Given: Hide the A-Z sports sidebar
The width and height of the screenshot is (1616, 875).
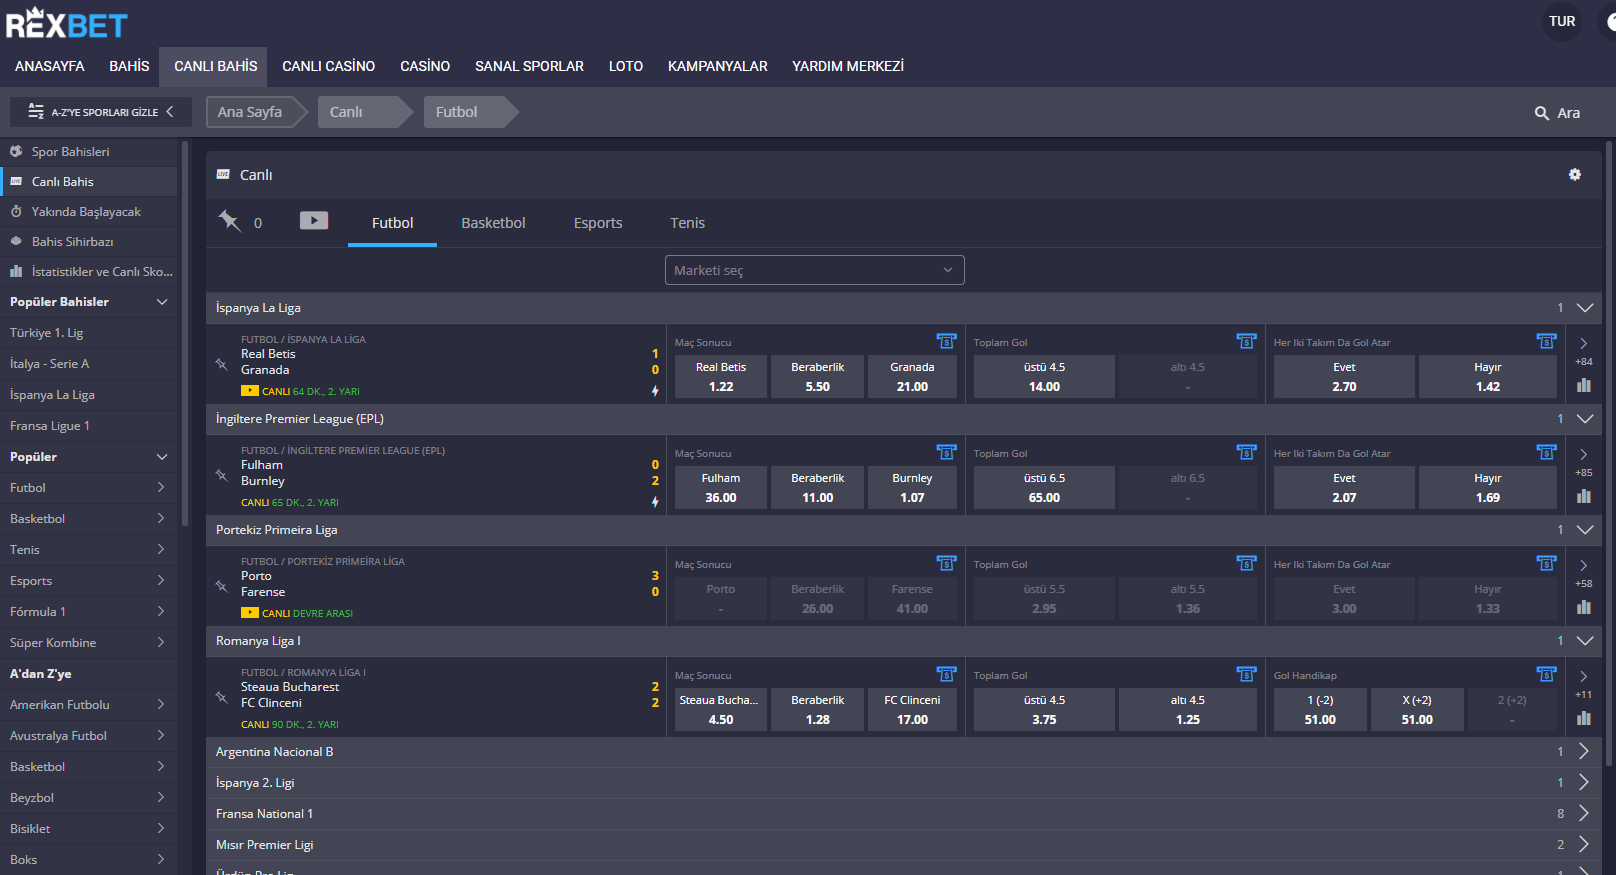Looking at the screenshot, I should 101,112.
